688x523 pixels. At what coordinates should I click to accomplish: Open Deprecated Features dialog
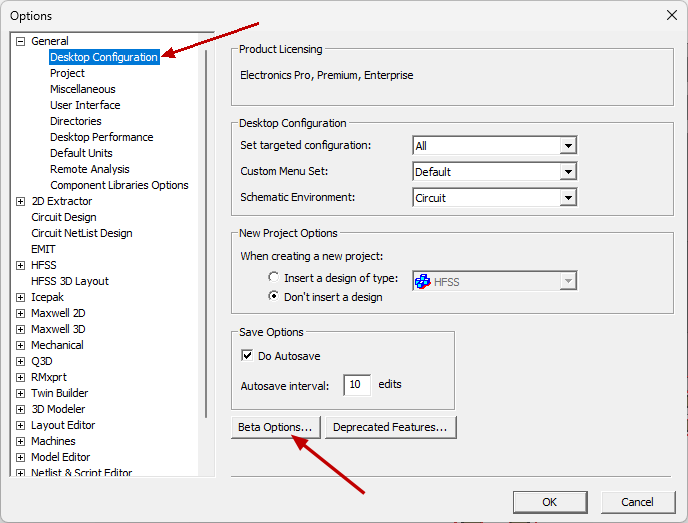coord(391,427)
